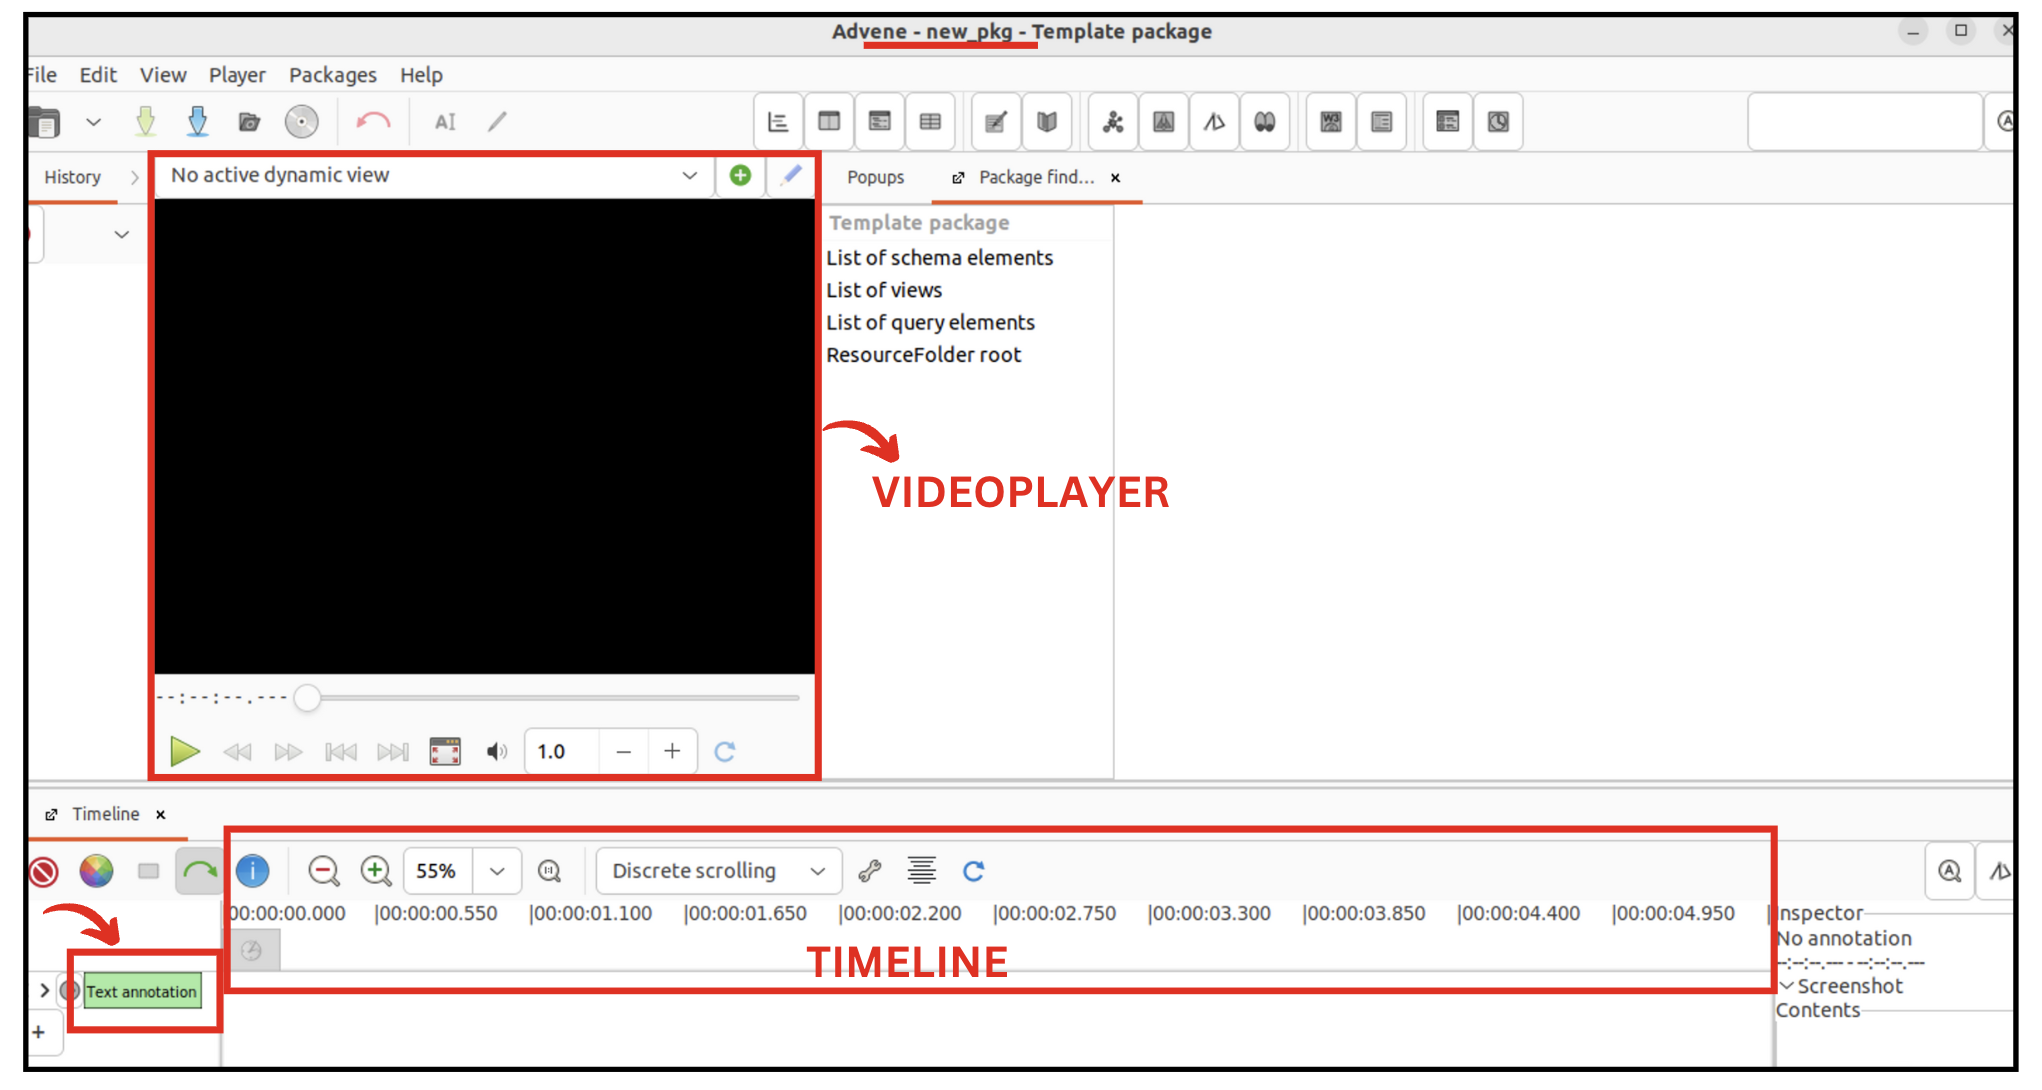Open the Edit menu
Image resolution: width=2042 pixels, height=1090 pixels.
click(x=98, y=75)
